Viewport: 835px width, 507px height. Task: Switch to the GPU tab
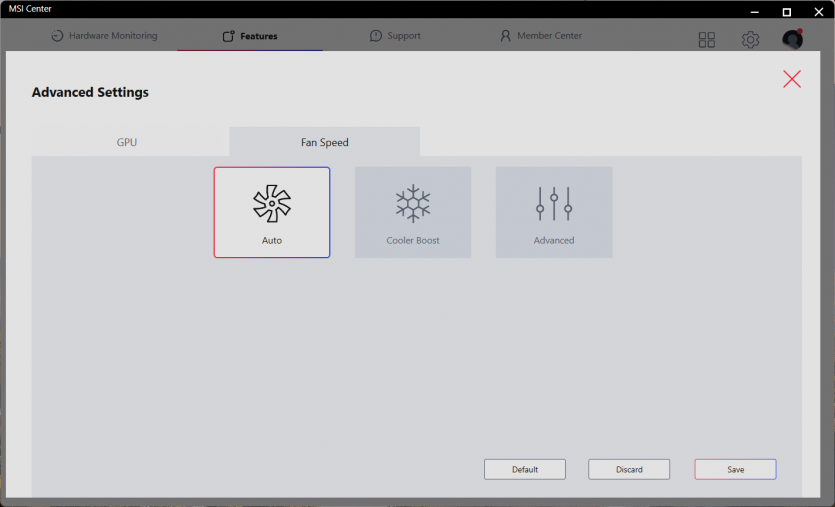127,142
